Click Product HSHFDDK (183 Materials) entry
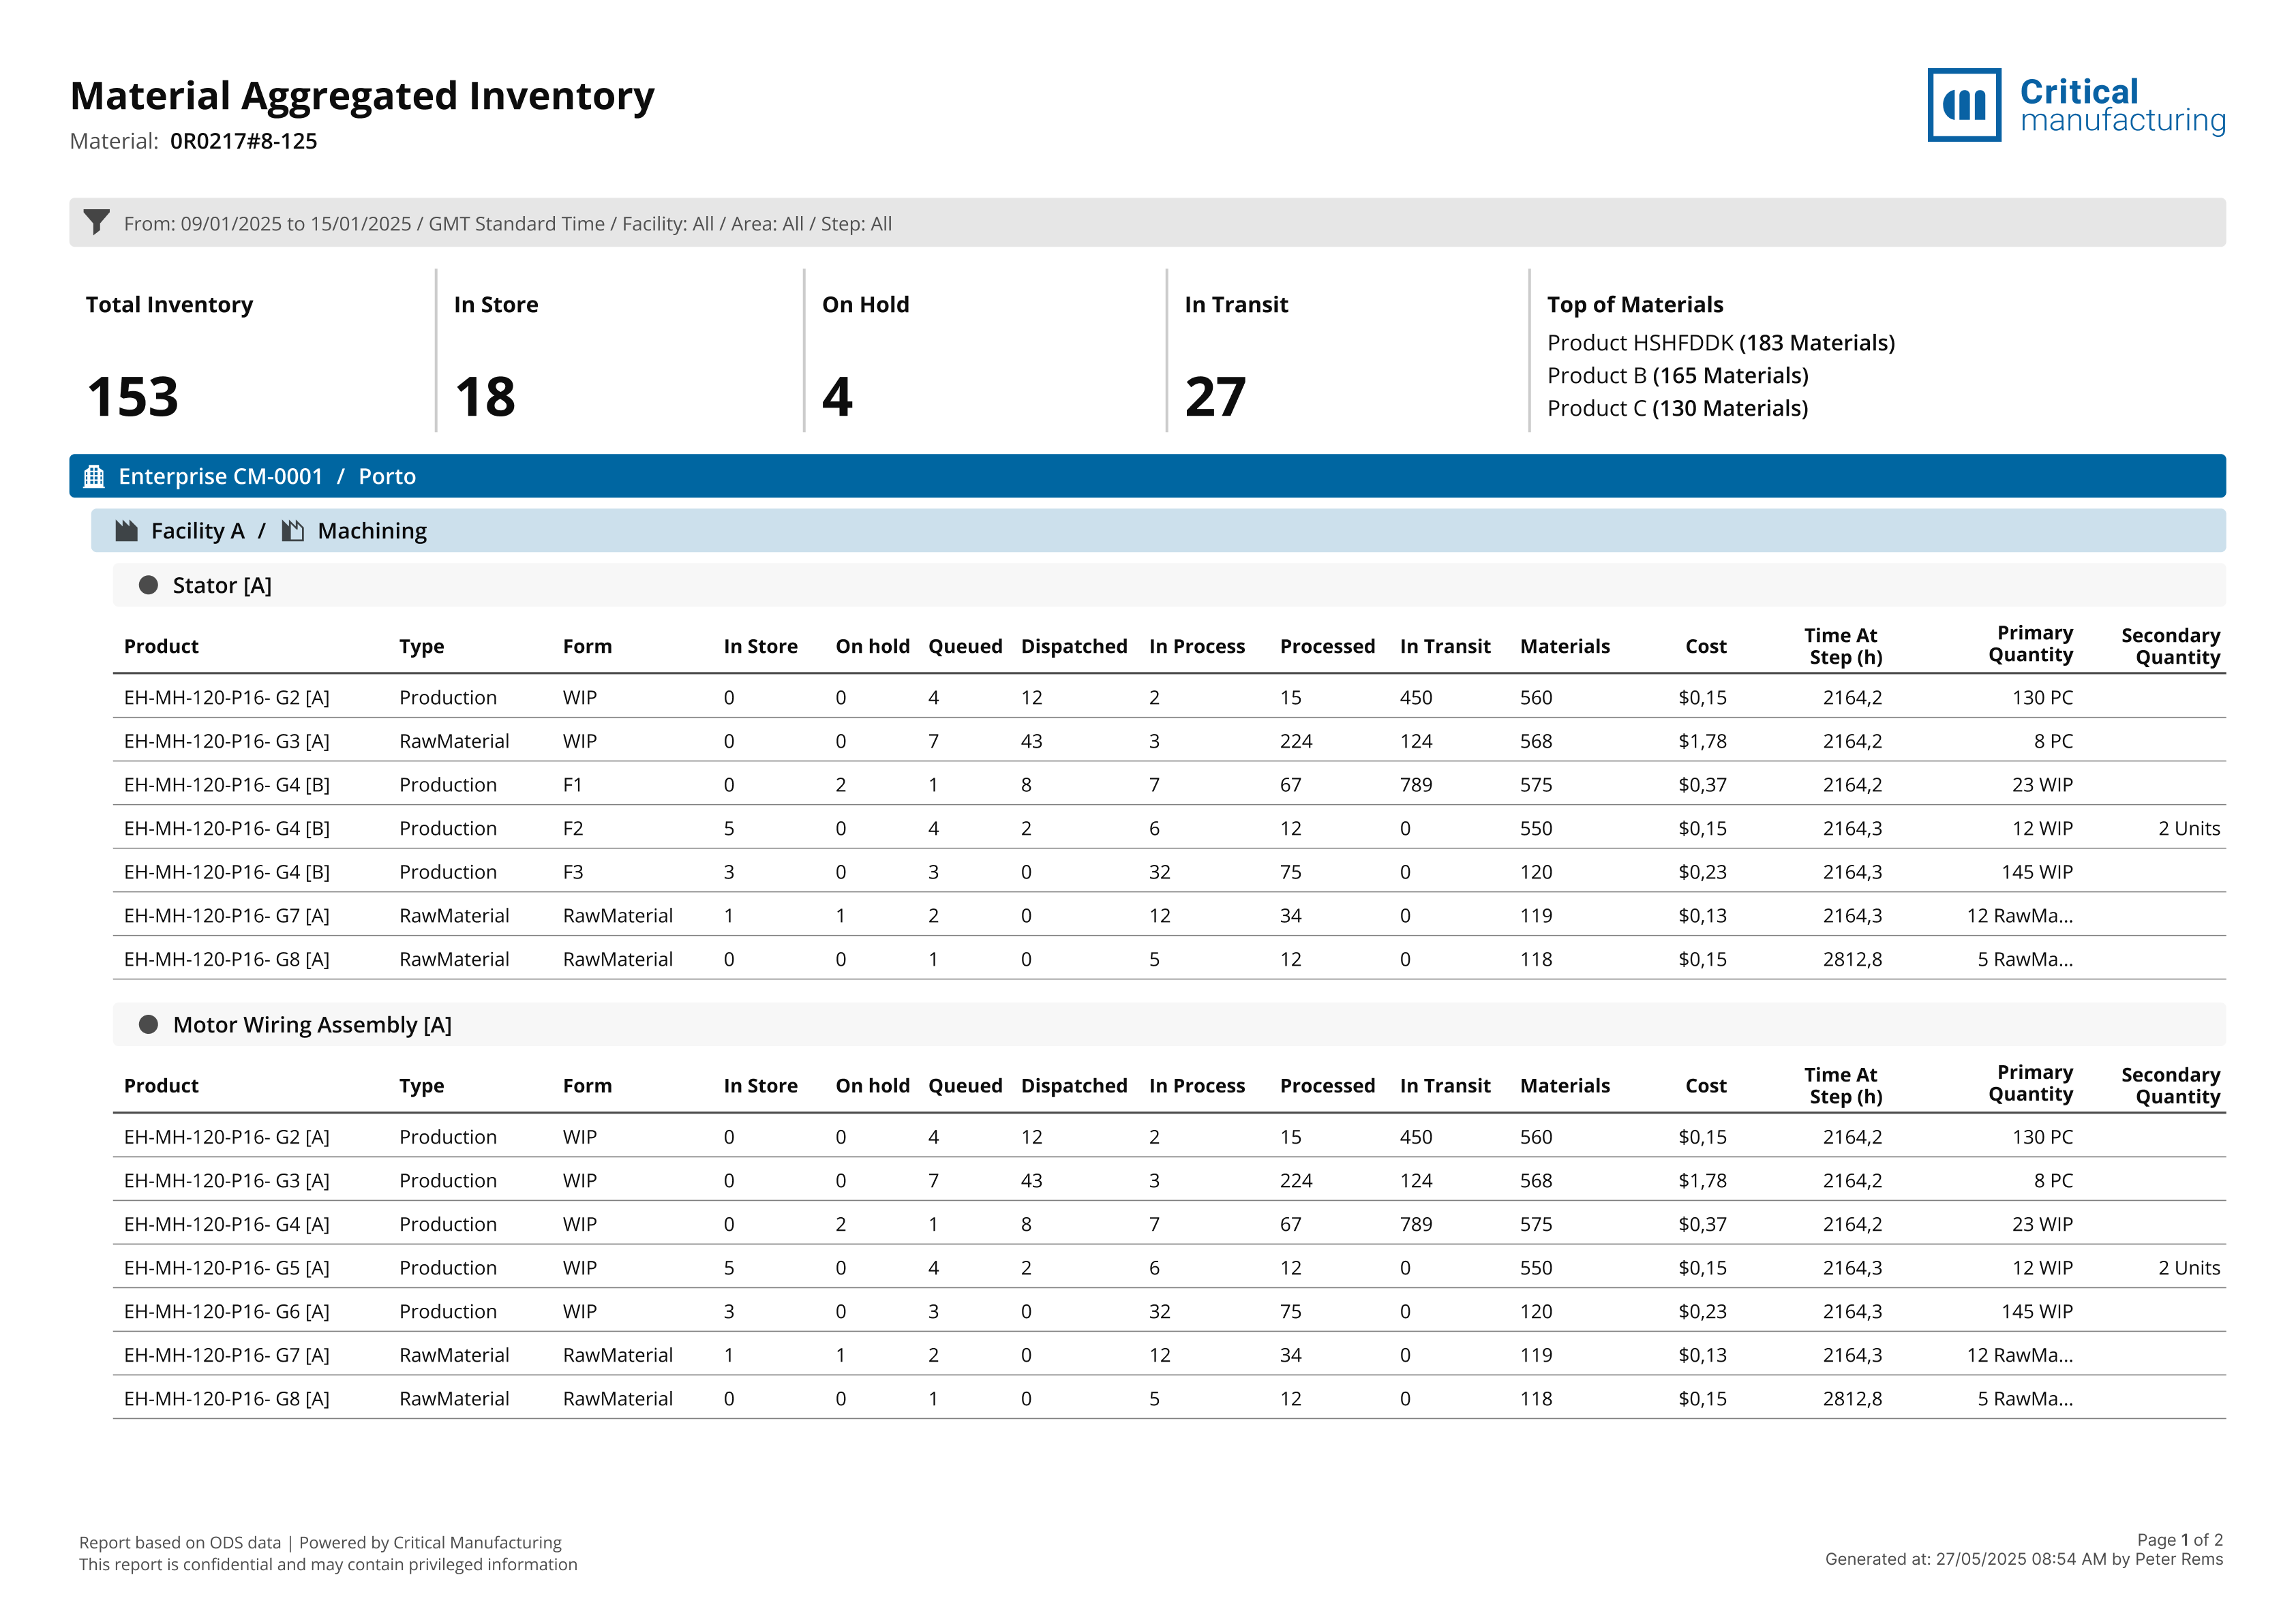2296x1622 pixels. (x=1720, y=343)
